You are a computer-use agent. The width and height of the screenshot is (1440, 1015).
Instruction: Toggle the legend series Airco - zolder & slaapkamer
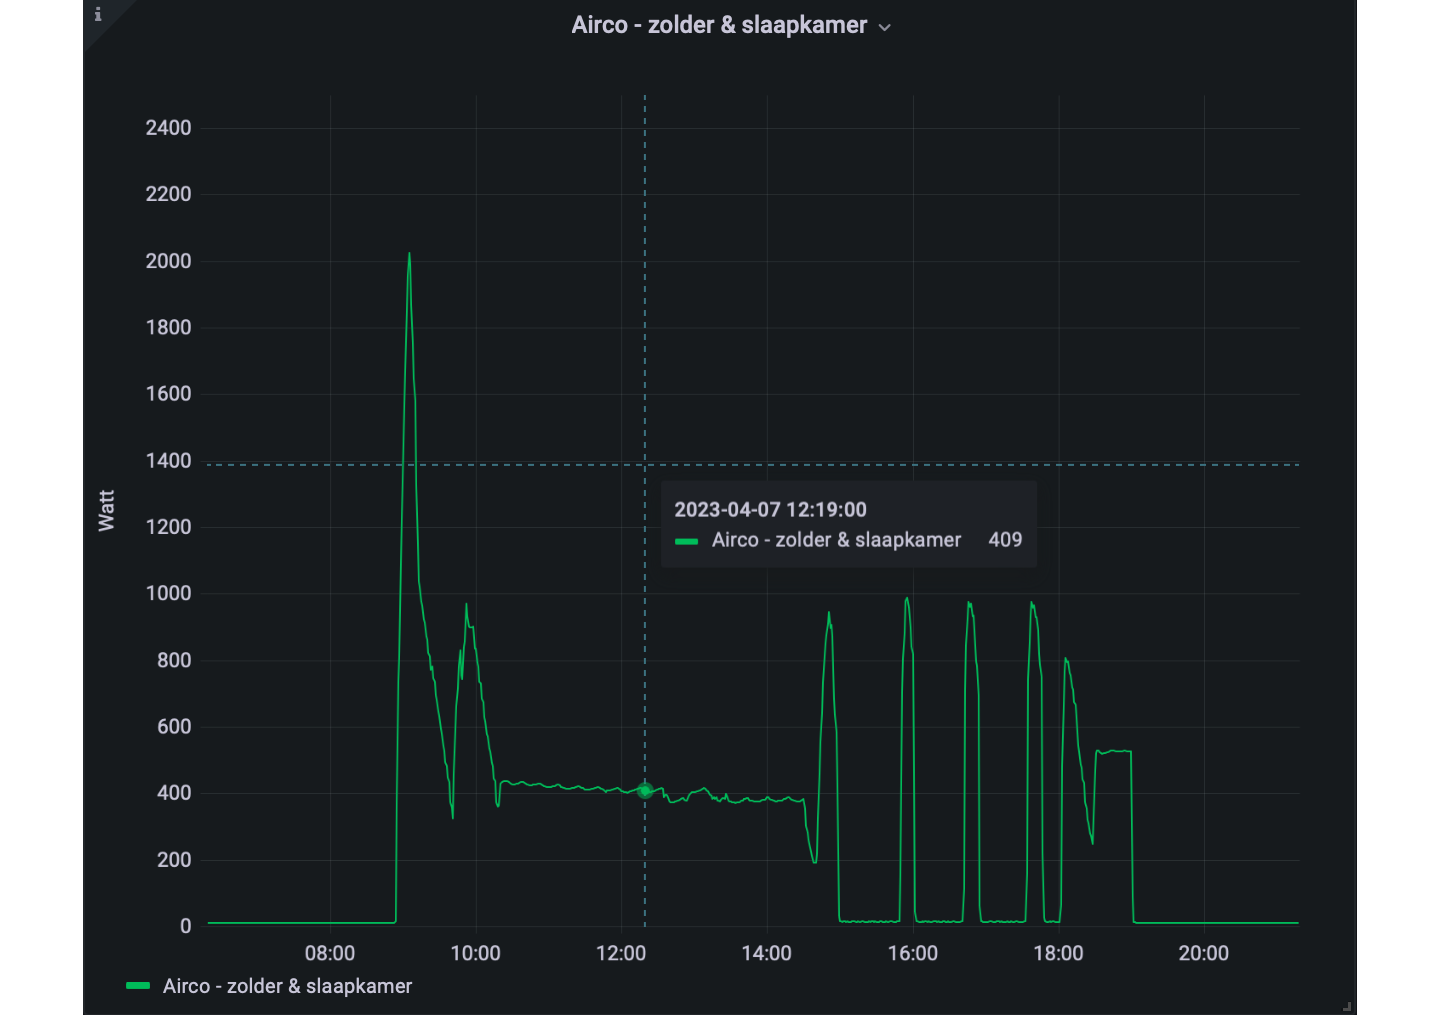tap(287, 986)
